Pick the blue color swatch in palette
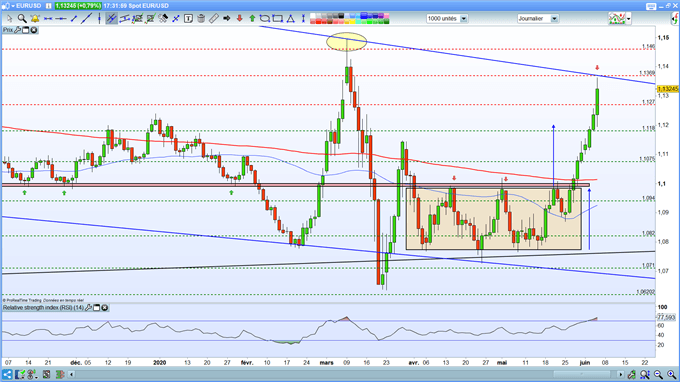The image size is (680, 382). (364, 16)
